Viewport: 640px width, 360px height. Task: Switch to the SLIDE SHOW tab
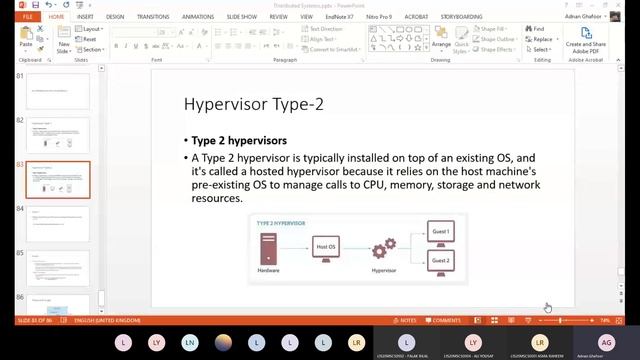242,17
